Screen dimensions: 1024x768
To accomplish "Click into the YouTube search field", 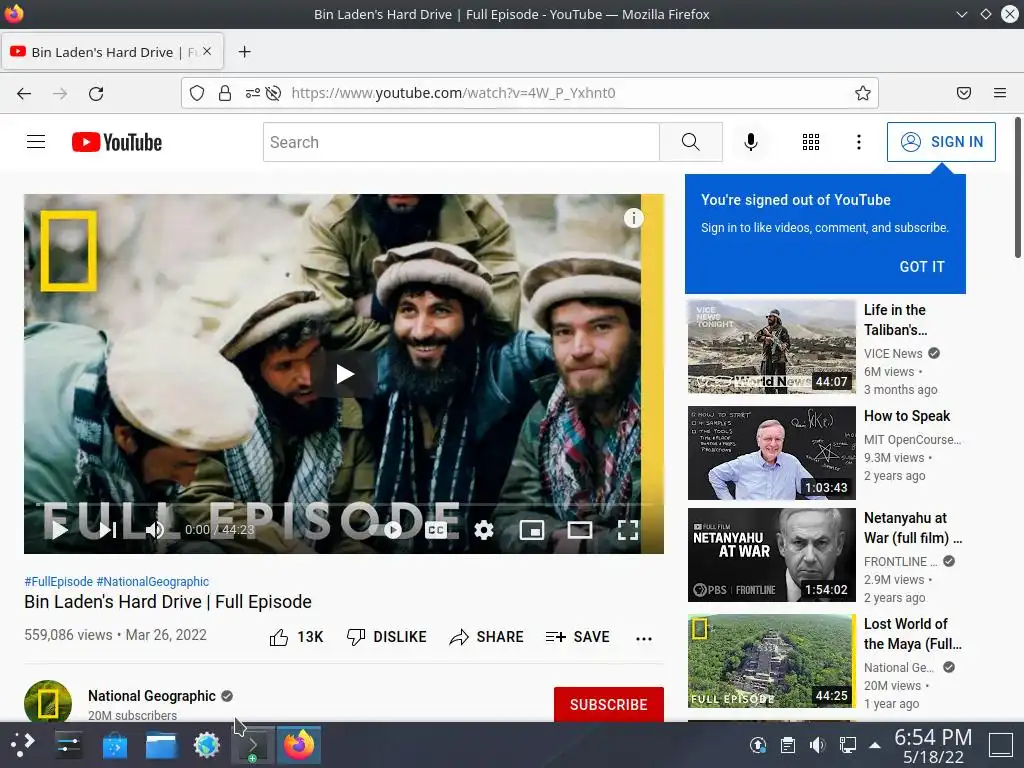I will point(461,142).
